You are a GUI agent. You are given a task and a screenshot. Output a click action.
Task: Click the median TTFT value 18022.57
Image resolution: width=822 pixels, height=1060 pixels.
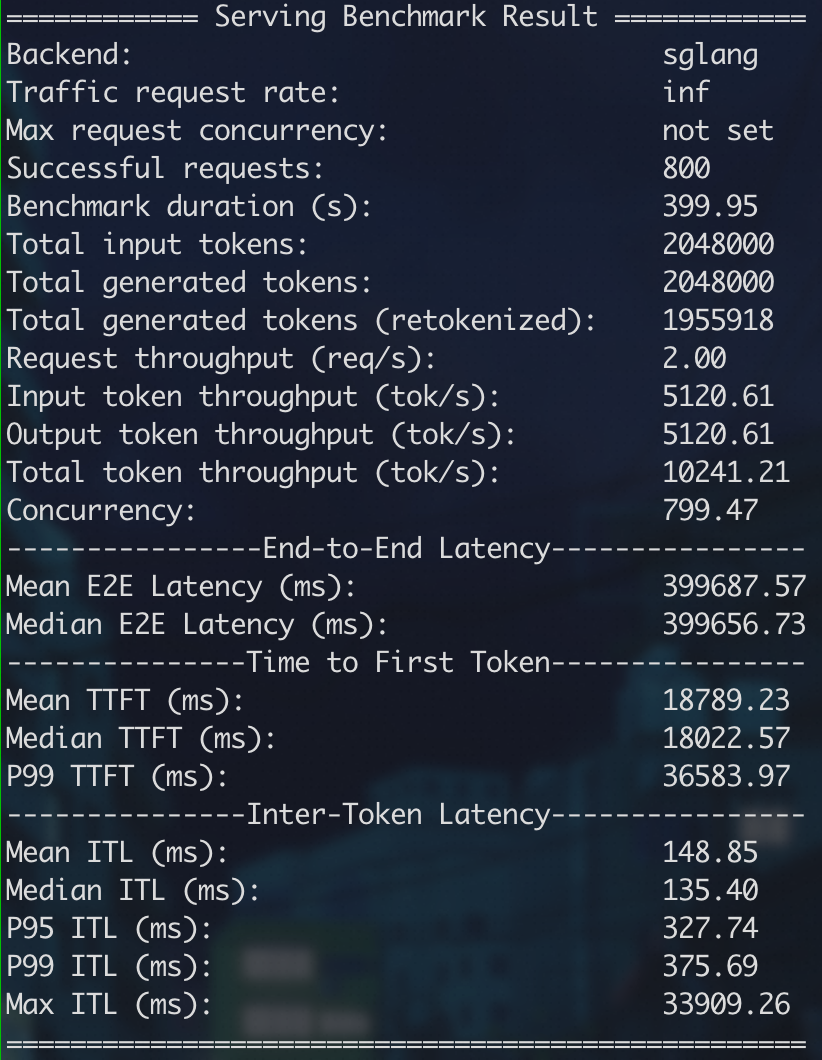(x=726, y=739)
